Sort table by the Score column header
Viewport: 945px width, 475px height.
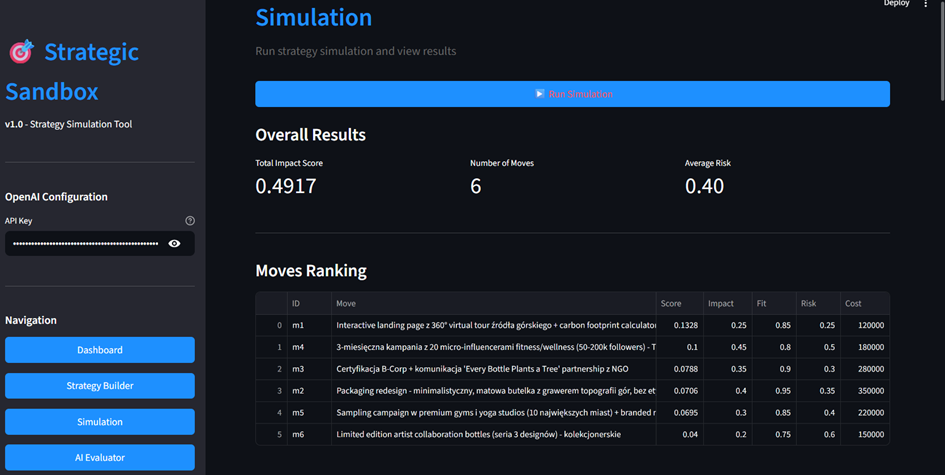[x=680, y=303]
